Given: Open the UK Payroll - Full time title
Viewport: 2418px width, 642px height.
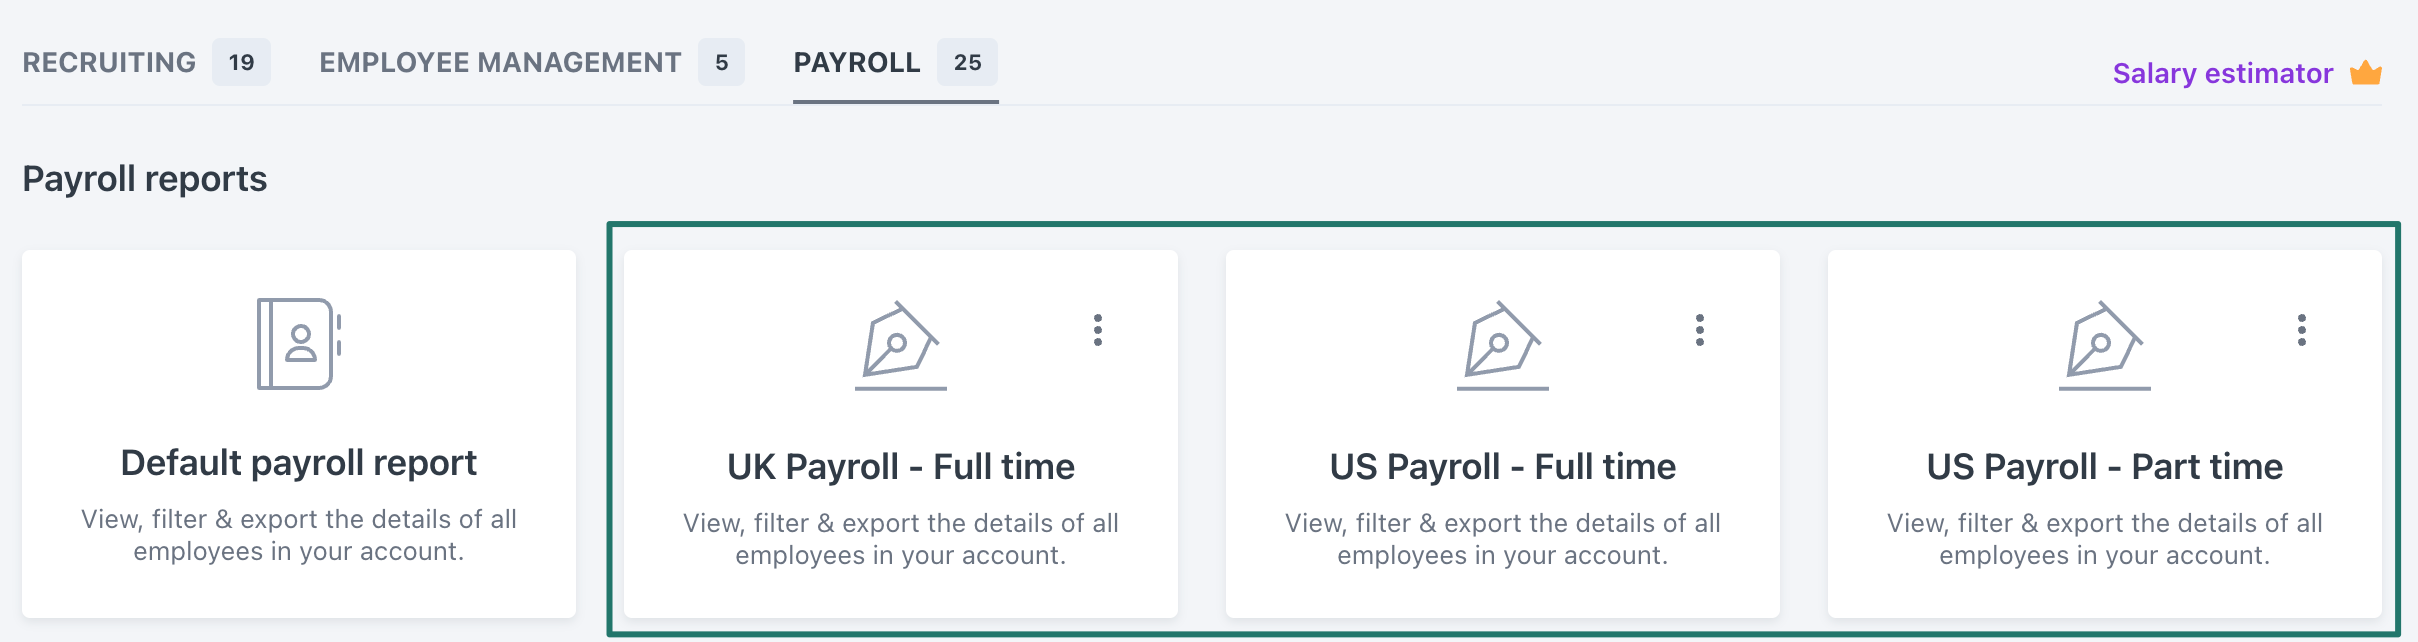Looking at the screenshot, I should (x=900, y=467).
